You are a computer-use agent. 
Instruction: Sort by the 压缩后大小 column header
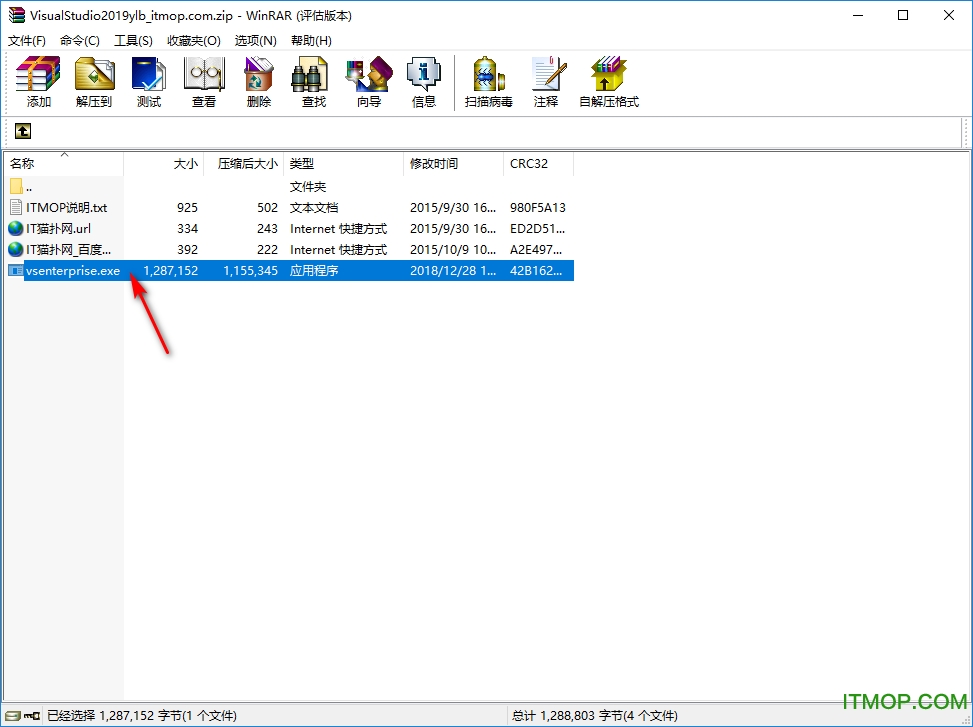pos(244,164)
